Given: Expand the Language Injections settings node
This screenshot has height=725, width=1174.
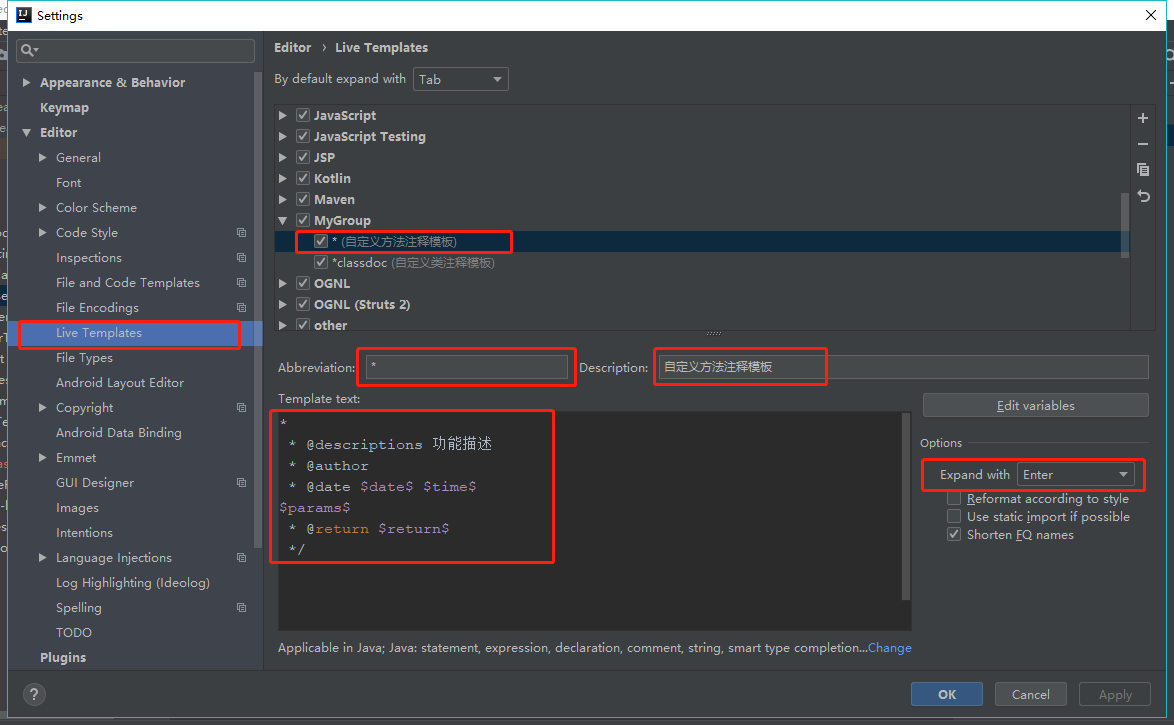Looking at the screenshot, I should pos(43,557).
